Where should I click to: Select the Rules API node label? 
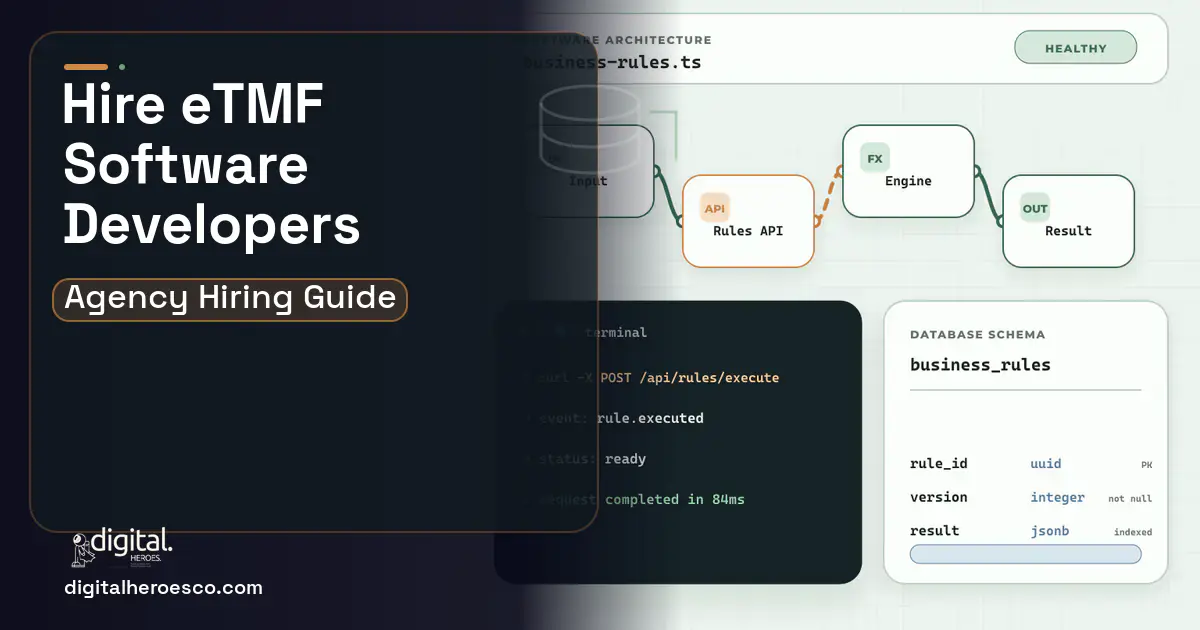(x=748, y=231)
